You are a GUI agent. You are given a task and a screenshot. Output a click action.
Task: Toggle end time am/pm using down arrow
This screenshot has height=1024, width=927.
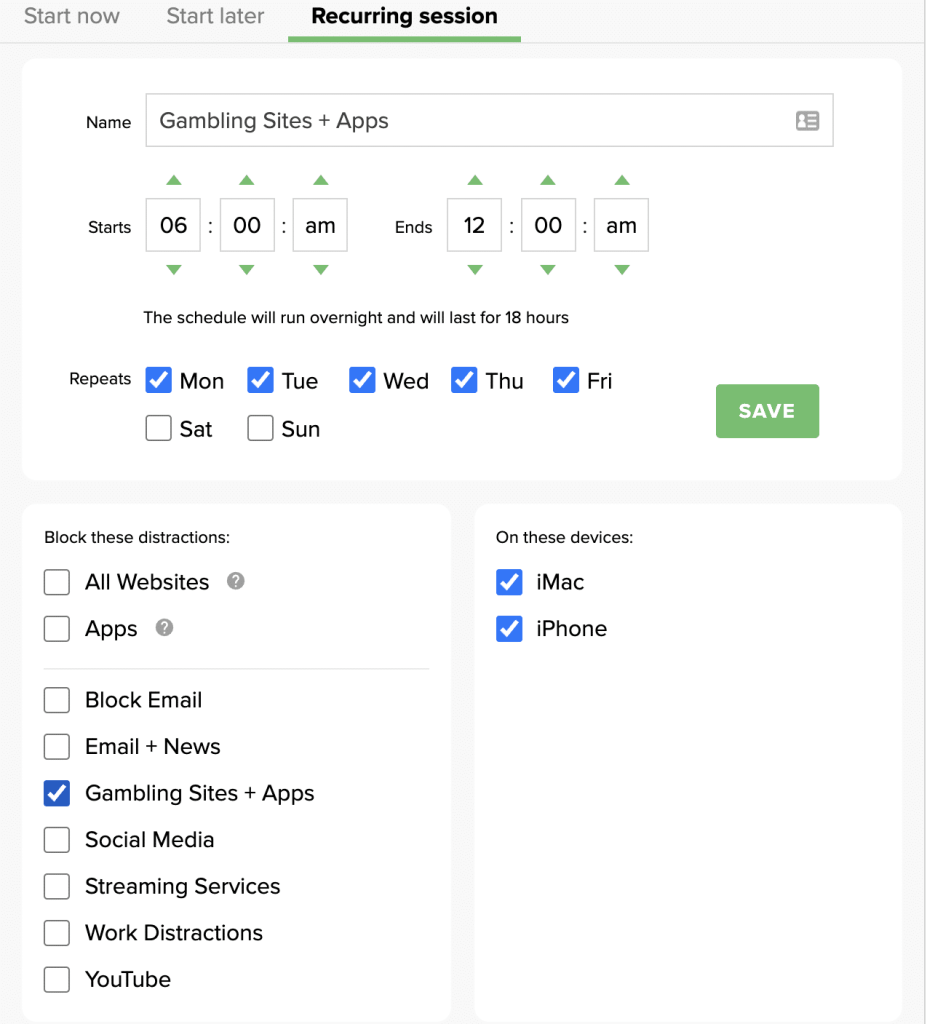click(622, 270)
